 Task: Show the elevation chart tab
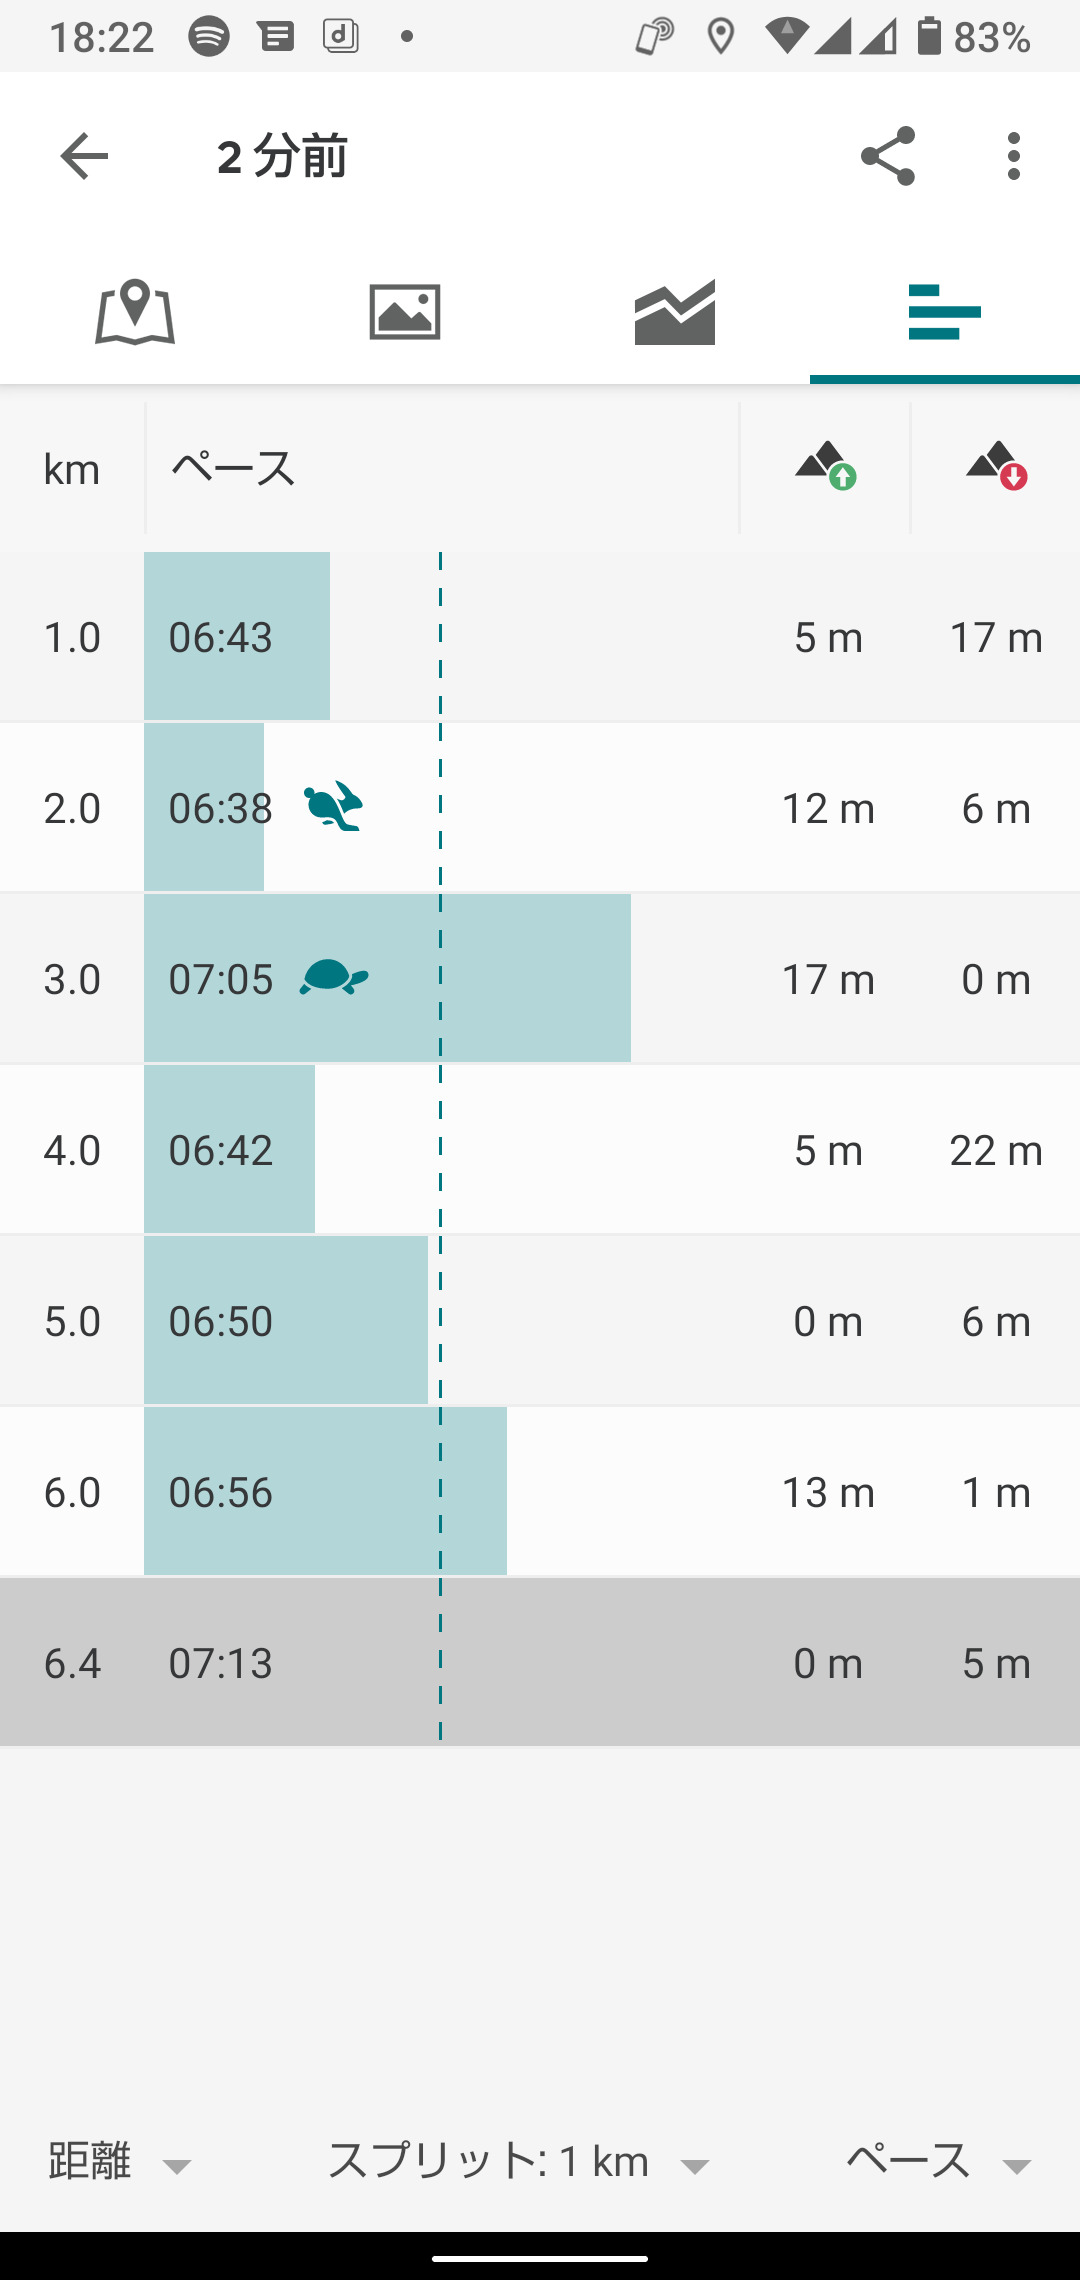click(675, 312)
